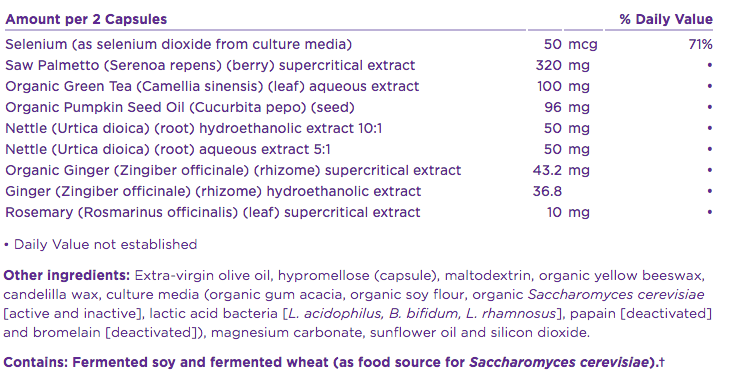Click the 320 mg amount value

(x=562, y=65)
